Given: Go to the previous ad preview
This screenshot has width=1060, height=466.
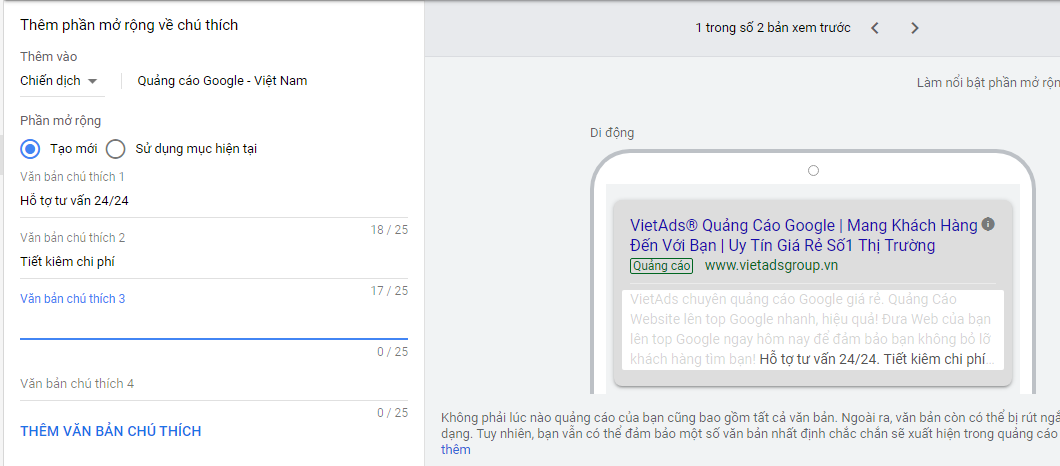Looking at the screenshot, I should pyautogui.click(x=875, y=28).
